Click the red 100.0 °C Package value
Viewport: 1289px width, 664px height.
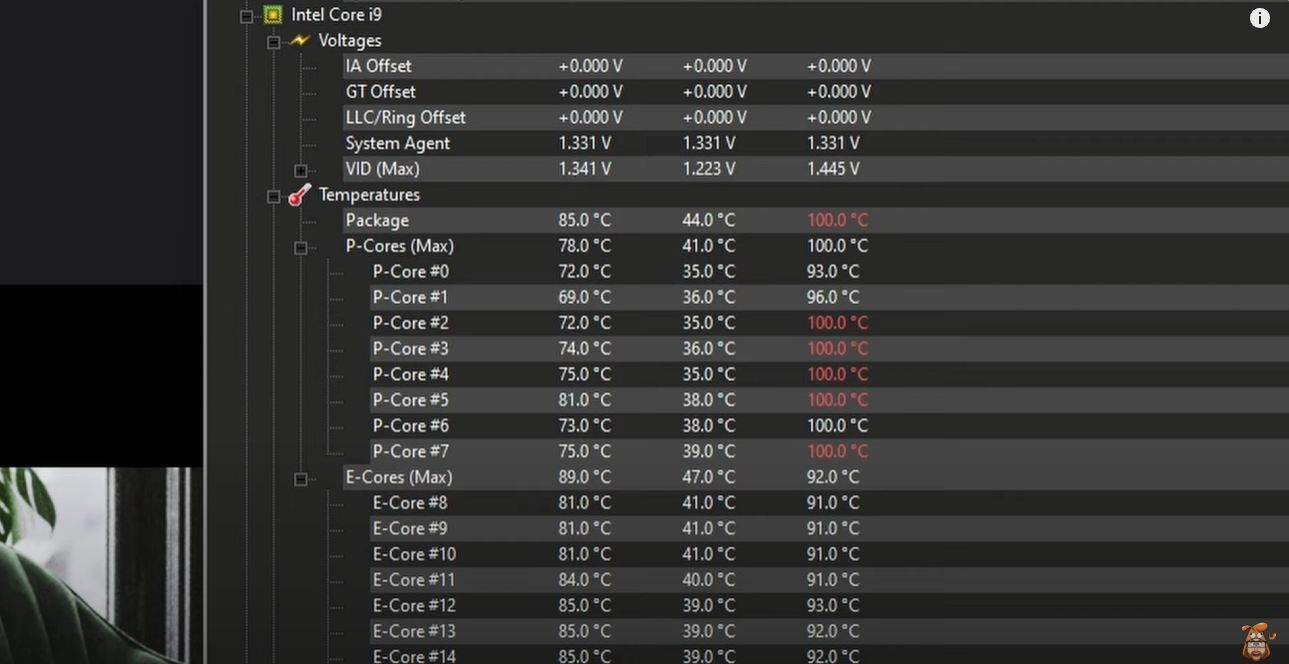[837, 221]
